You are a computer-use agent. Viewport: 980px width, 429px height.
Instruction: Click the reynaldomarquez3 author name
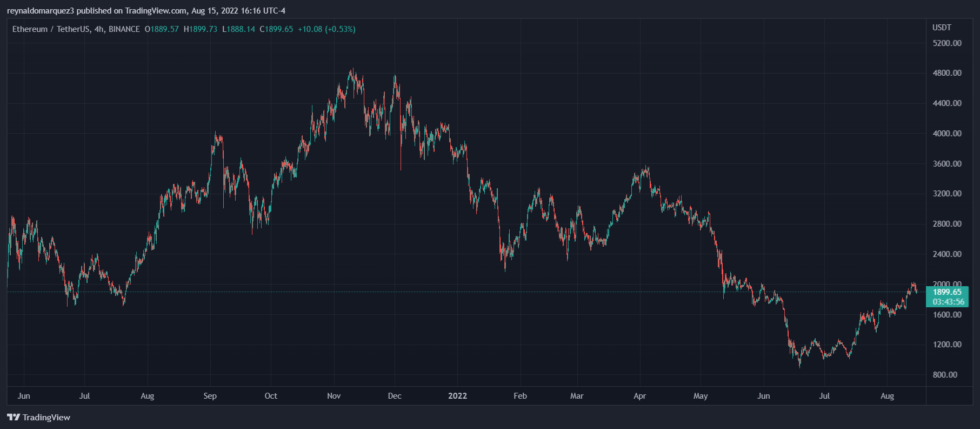(x=38, y=10)
